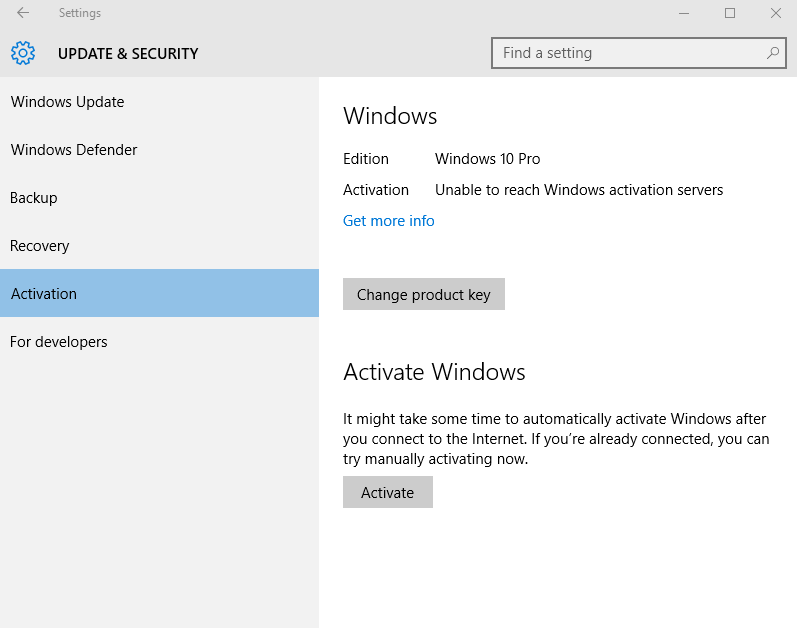This screenshot has height=628, width=797.
Task: Go back using the arrow icon
Action: 23,13
